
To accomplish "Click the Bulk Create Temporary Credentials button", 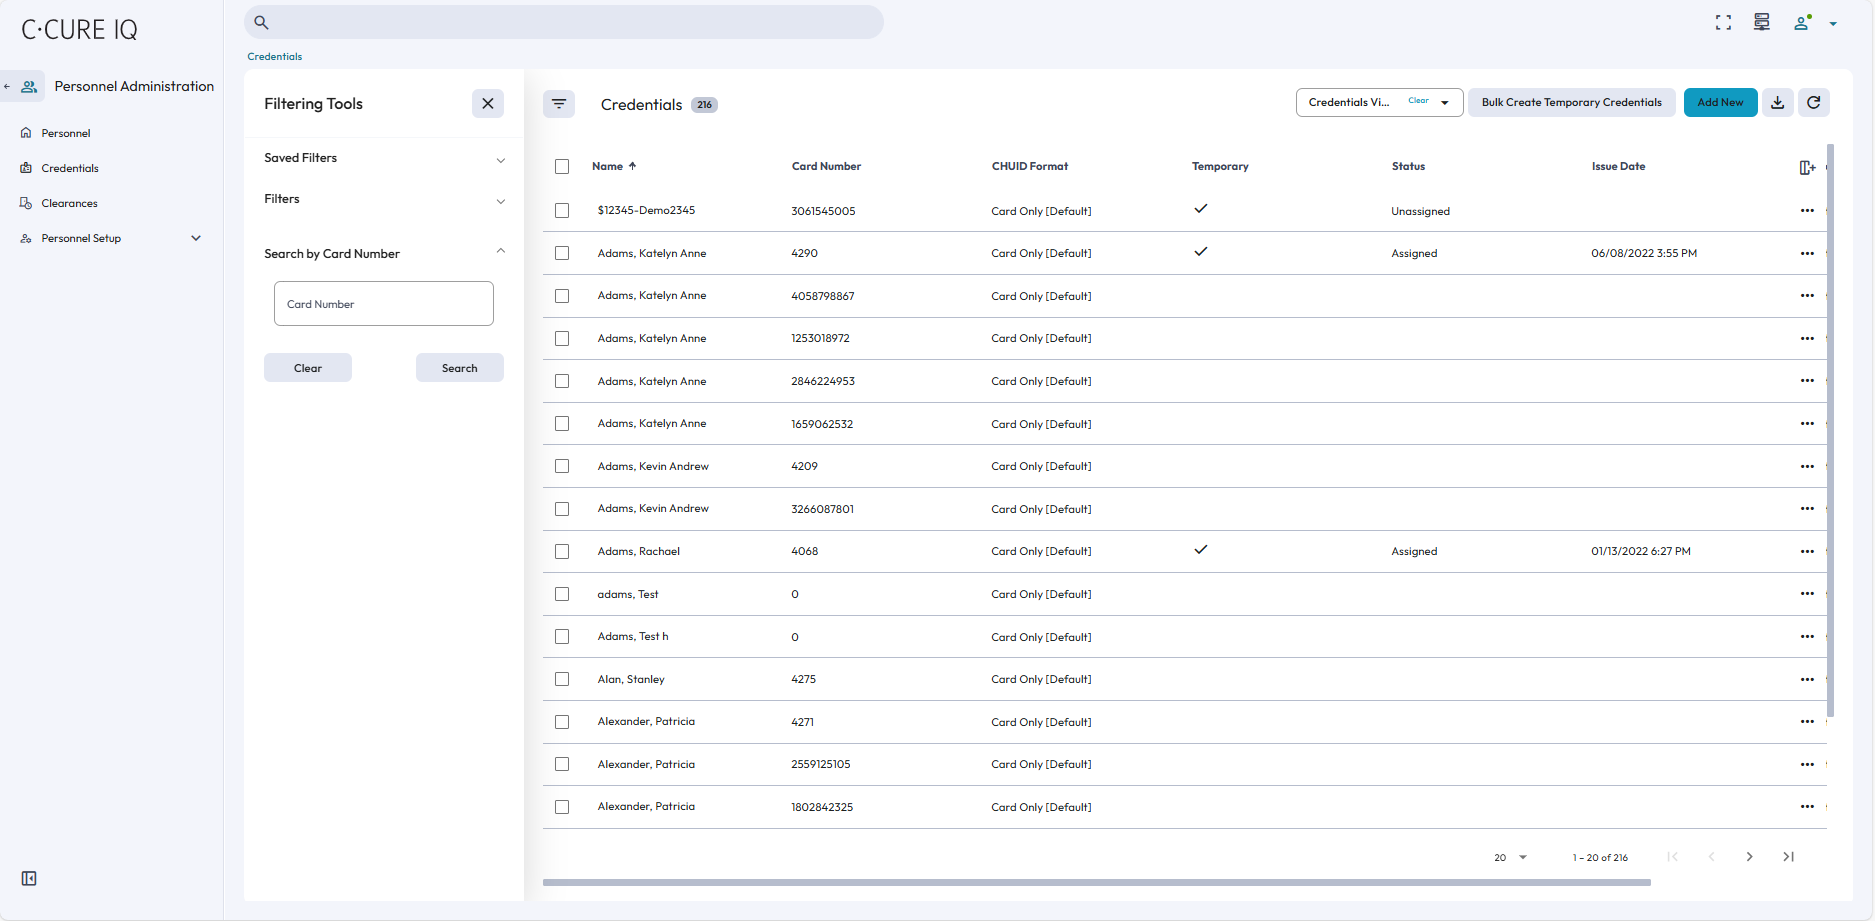I will 1571,102.
